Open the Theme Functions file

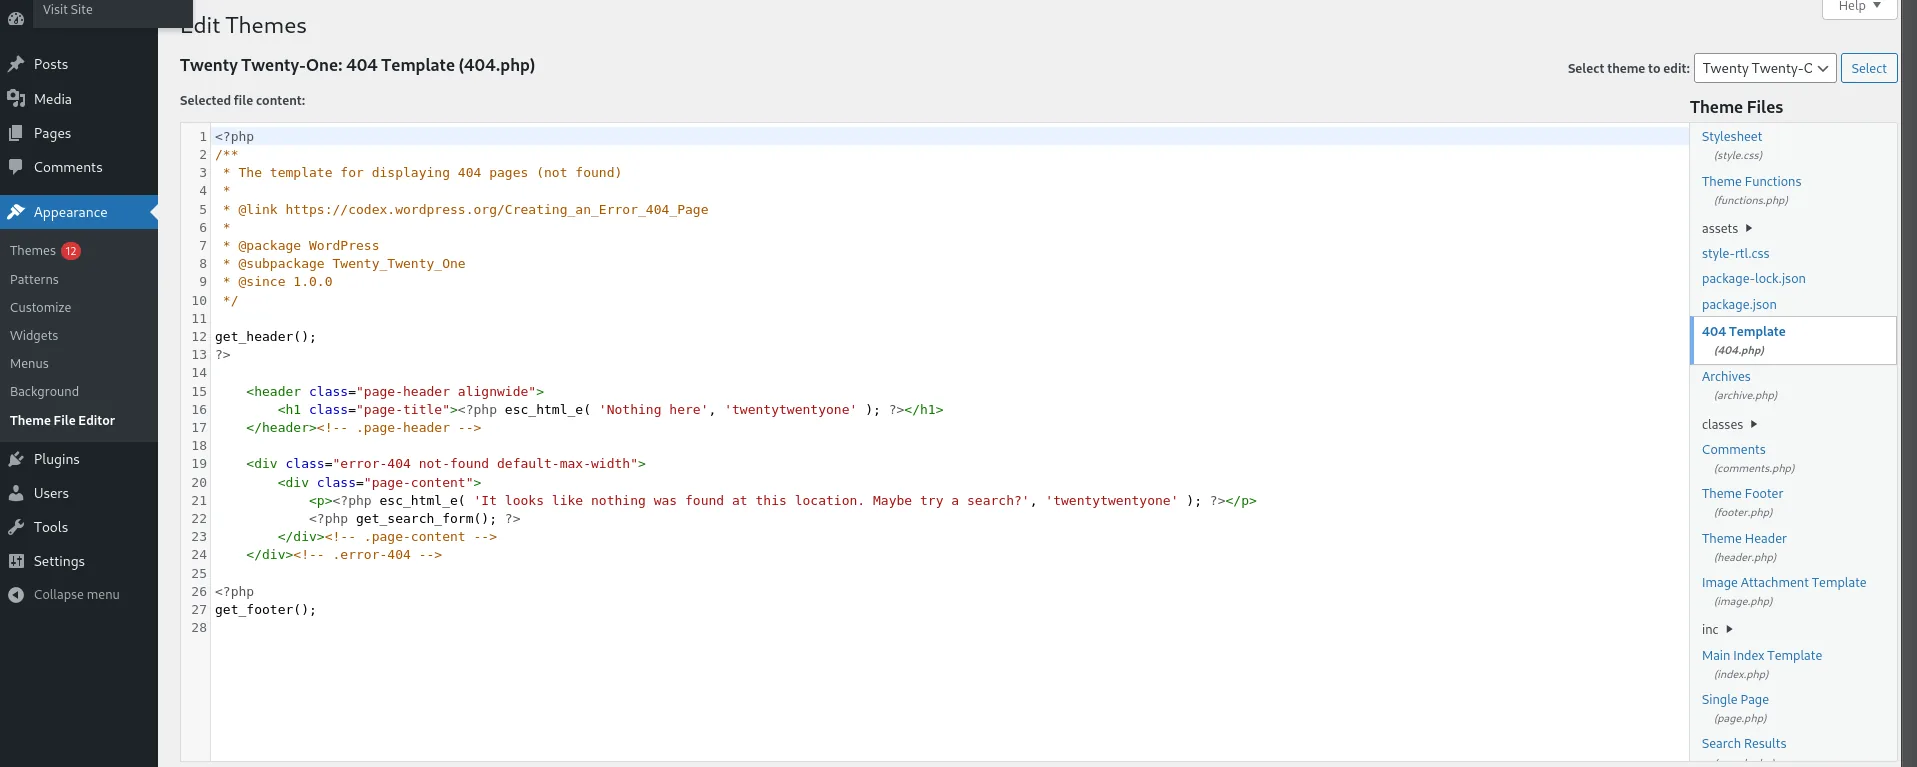pyautogui.click(x=1751, y=182)
